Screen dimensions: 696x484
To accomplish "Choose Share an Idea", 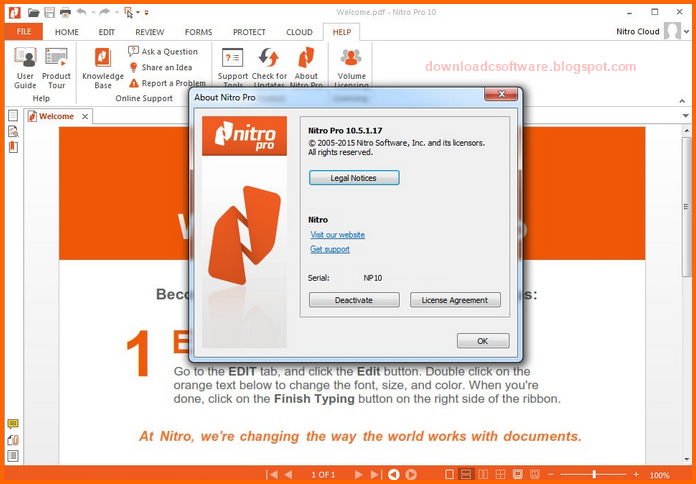I will 160,67.
